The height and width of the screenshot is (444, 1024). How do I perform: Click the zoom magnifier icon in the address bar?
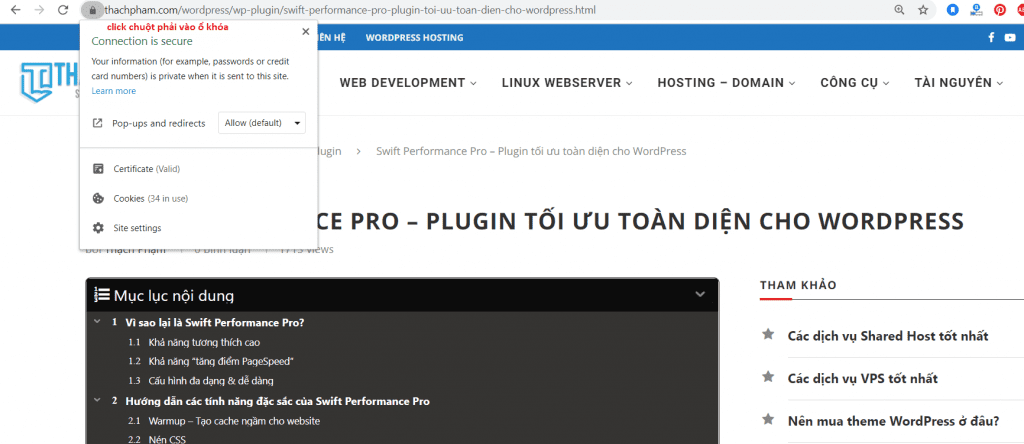click(x=898, y=10)
